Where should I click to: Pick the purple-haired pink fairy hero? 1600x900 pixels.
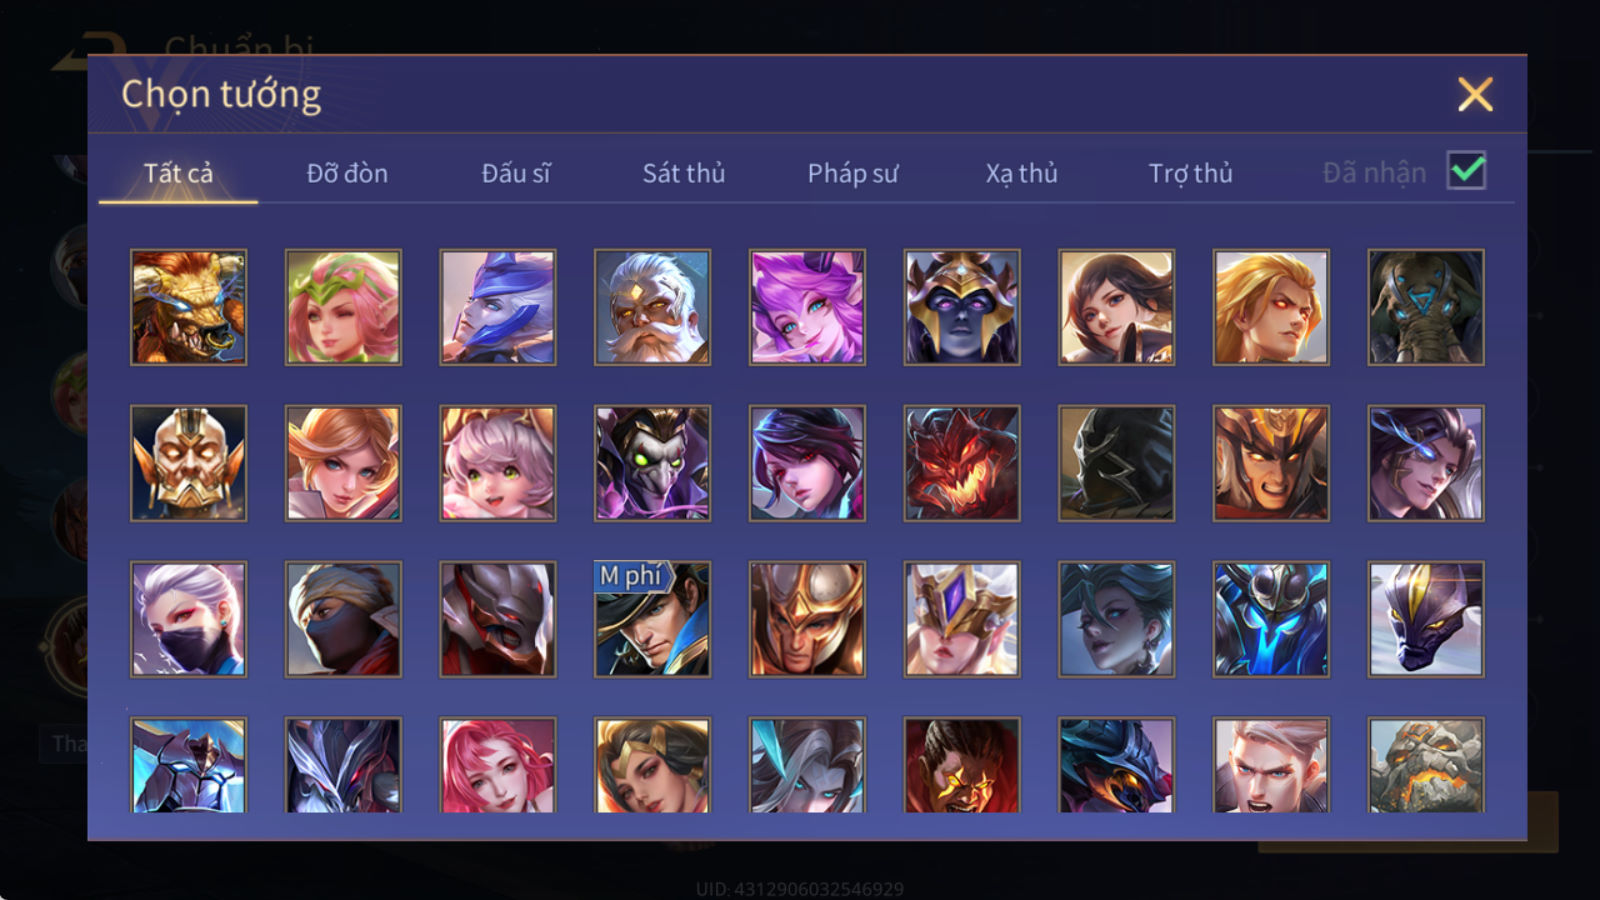tap(807, 307)
